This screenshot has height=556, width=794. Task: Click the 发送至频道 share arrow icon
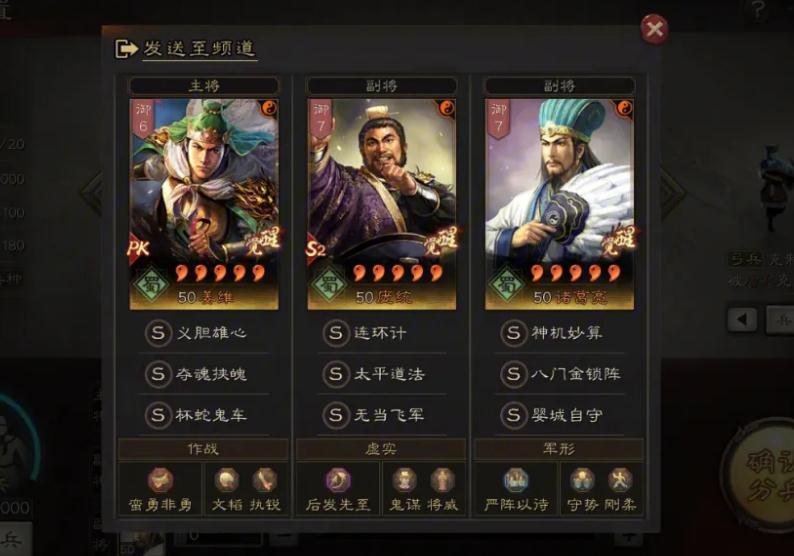click(x=127, y=49)
